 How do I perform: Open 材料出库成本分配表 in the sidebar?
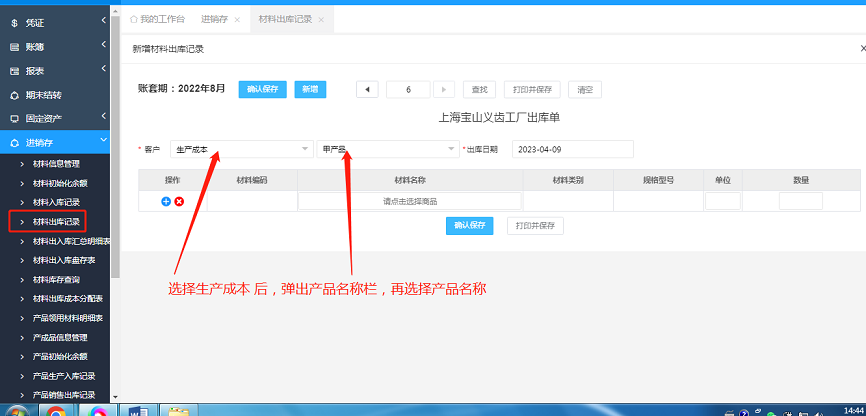67,299
